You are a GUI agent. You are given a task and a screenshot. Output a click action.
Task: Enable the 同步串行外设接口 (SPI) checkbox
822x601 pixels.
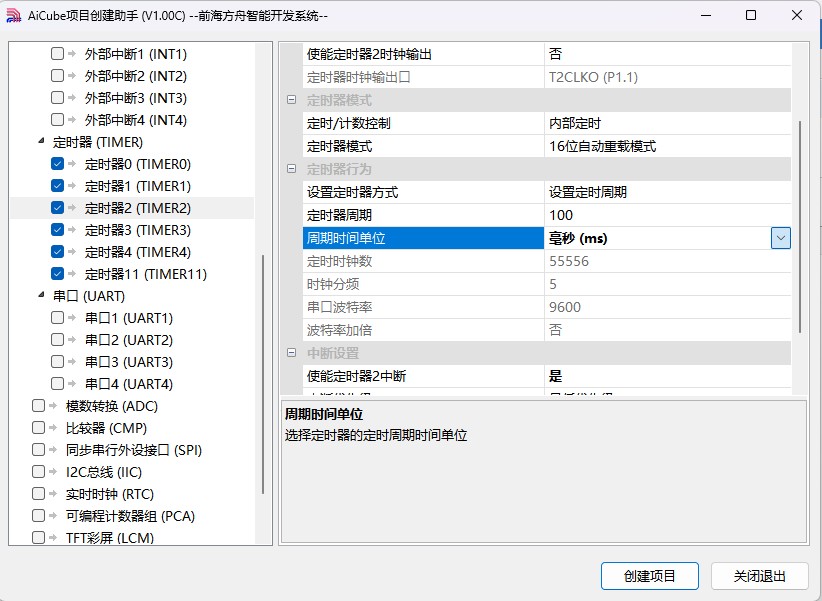[x=38, y=450]
